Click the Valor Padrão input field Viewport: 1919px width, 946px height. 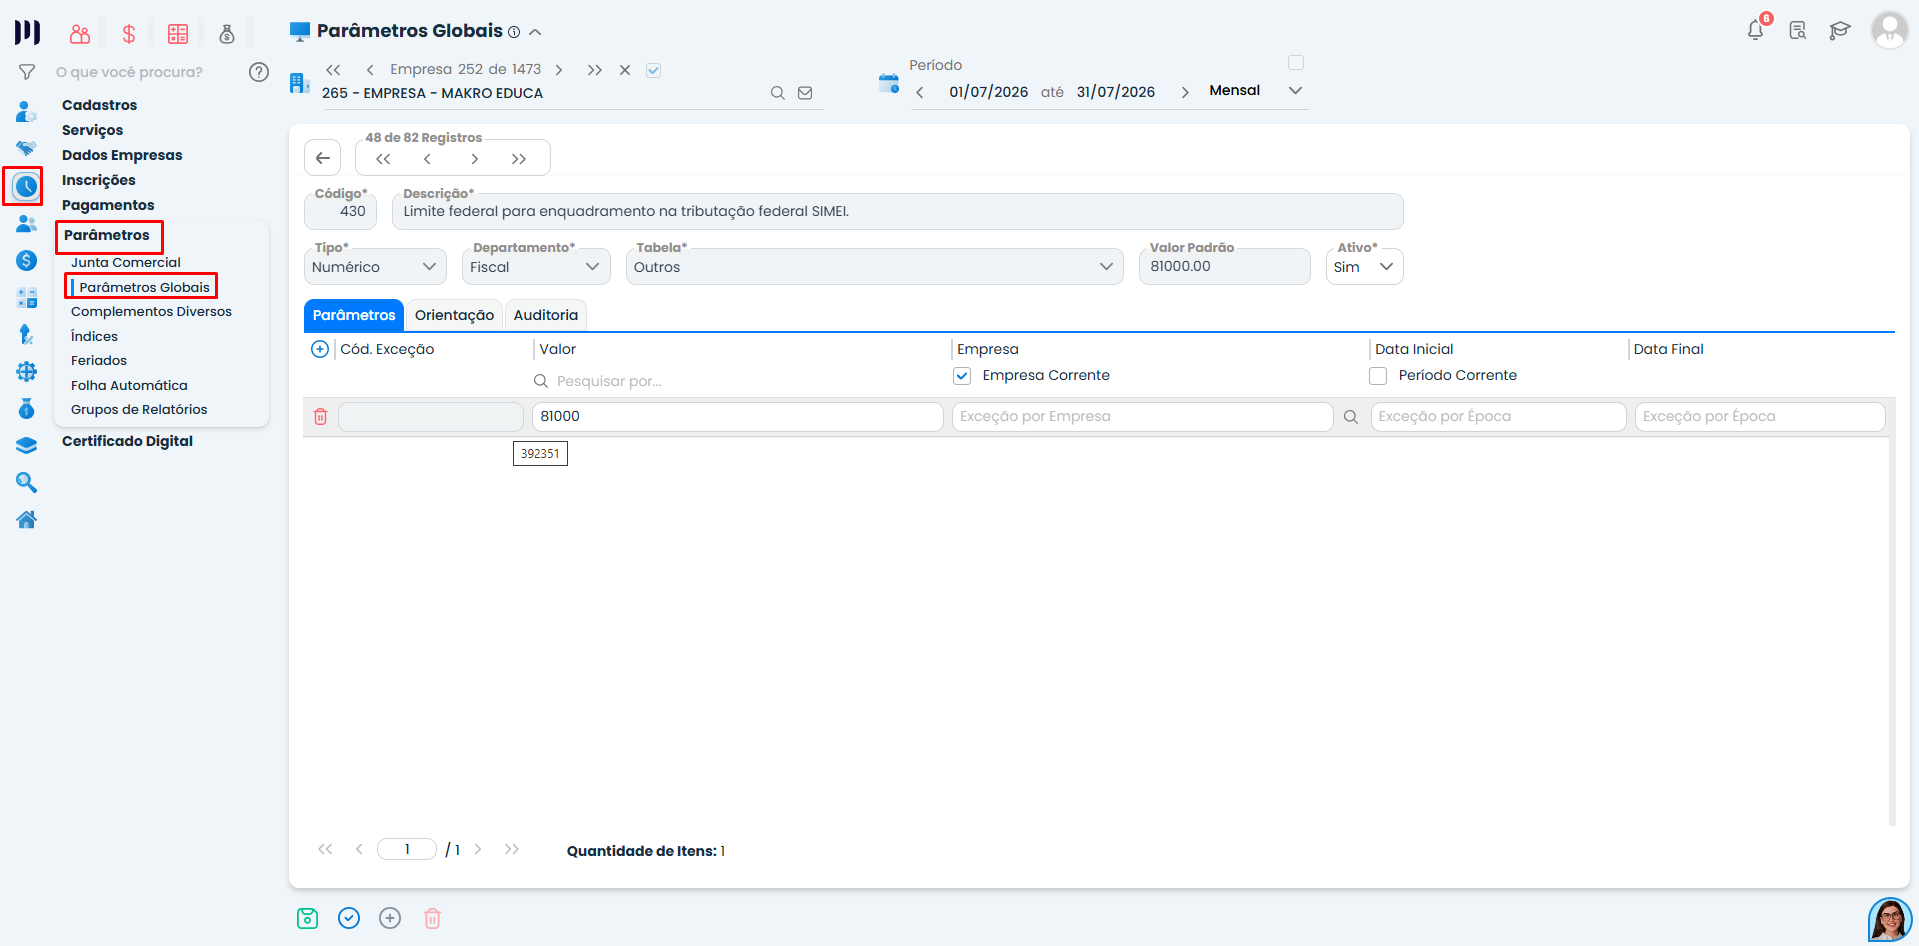tap(1224, 267)
